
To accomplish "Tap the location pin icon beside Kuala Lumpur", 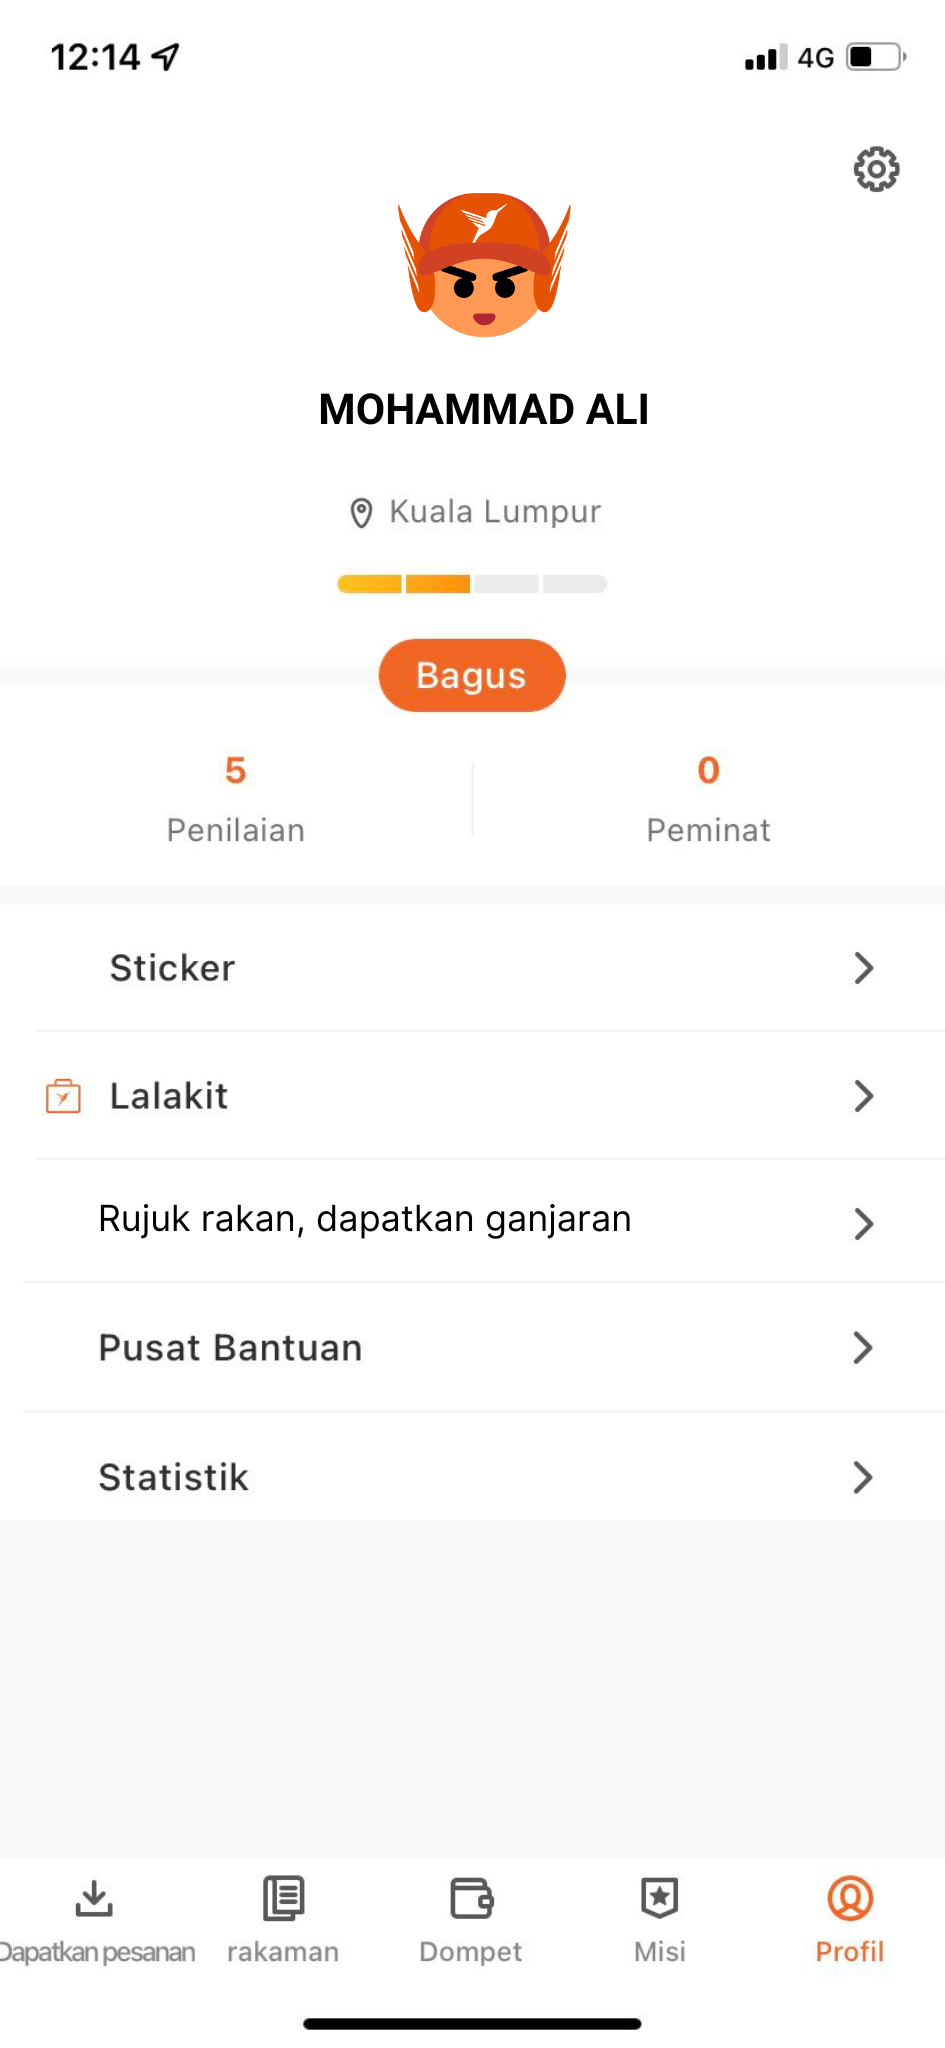I will (x=361, y=513).
